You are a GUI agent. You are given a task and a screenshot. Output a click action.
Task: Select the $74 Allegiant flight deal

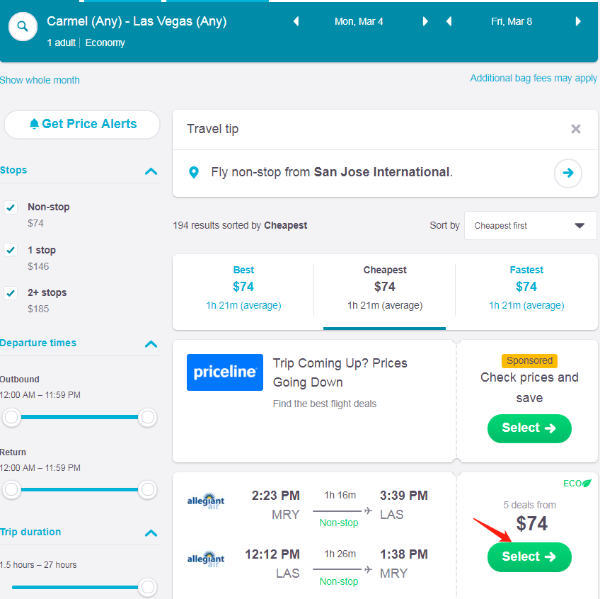pos(529,557)
